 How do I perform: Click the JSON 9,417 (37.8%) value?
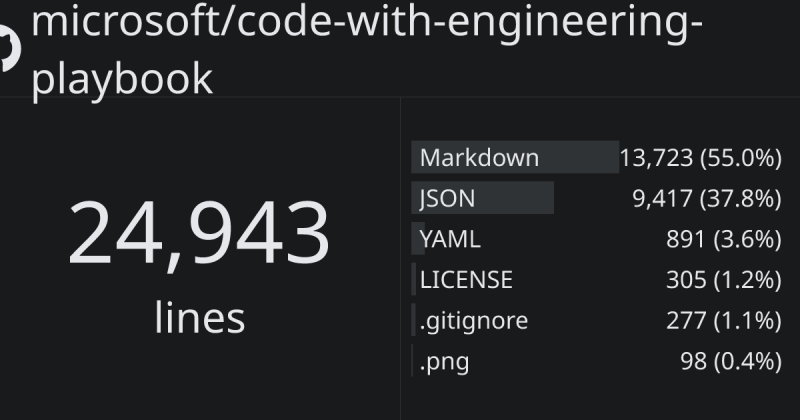pyautogui.click(x=707, y=198)
